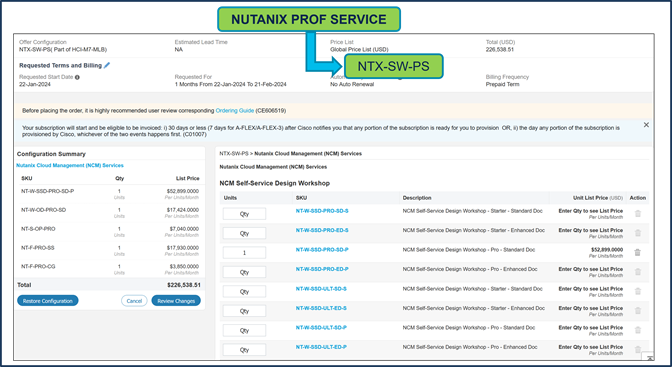
Task: Click $17,424.0000 price for NT-W-OD-PRO-SD
Action: (x=183, y=210)
